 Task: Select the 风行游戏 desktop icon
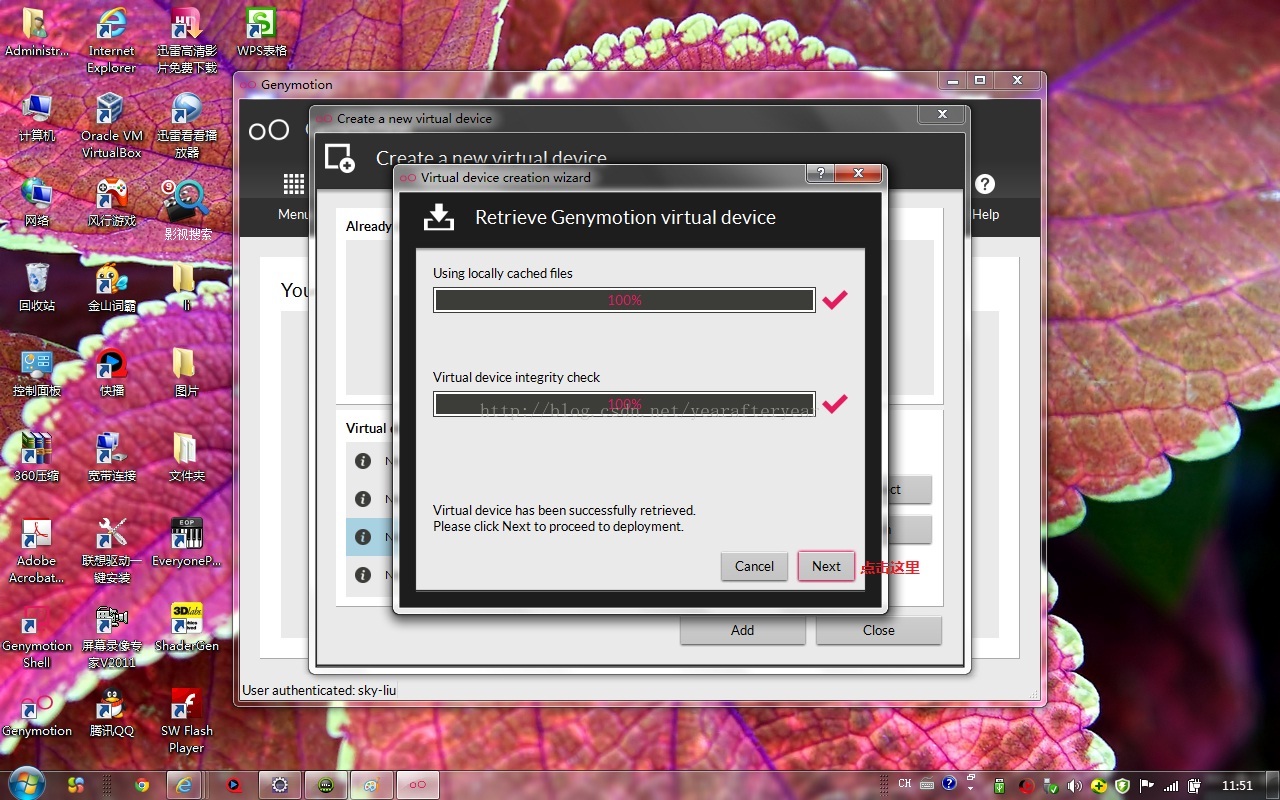click(x=111, y=203)
